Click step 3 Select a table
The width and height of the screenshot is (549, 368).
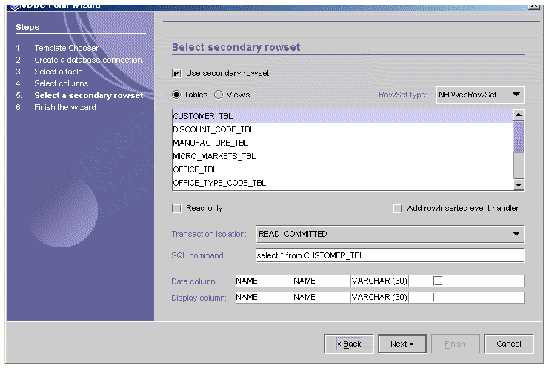(58, 71)
